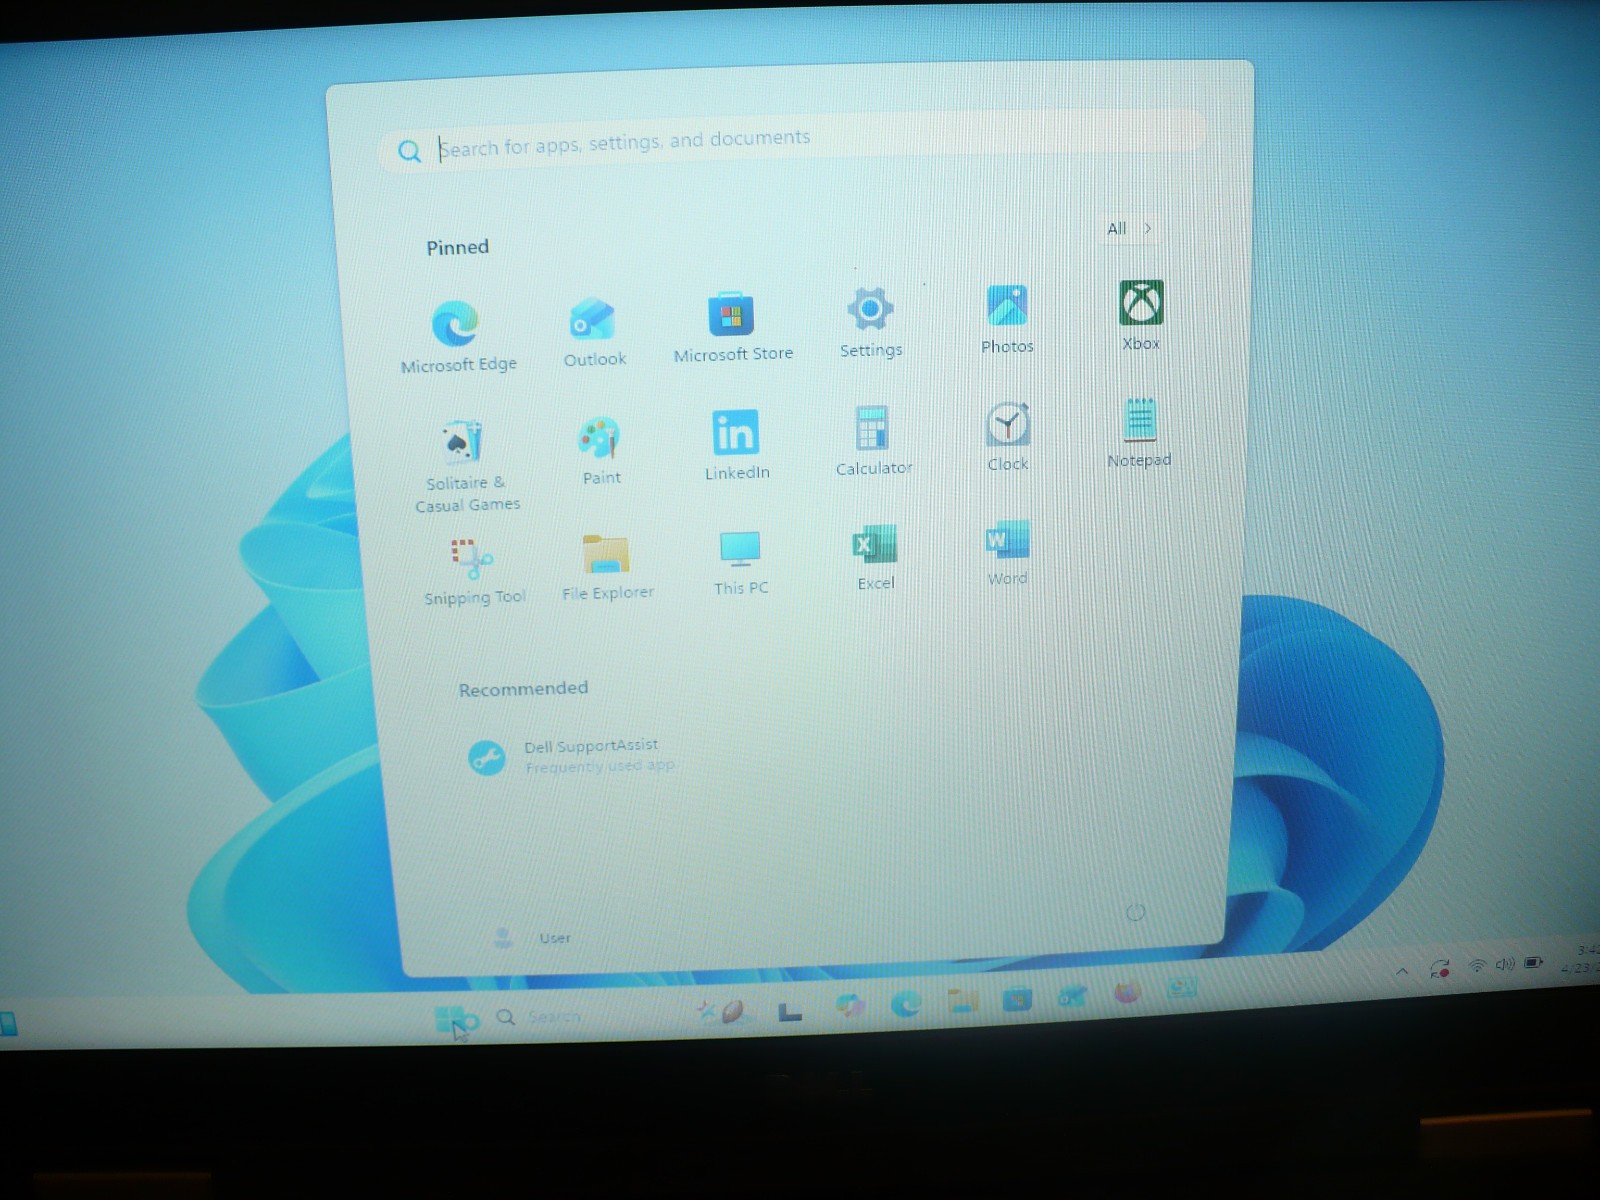Launch LinkedIn from pinned apps
The height and width of the screenshot is (1200, 1600).
[x=736, y=445]
